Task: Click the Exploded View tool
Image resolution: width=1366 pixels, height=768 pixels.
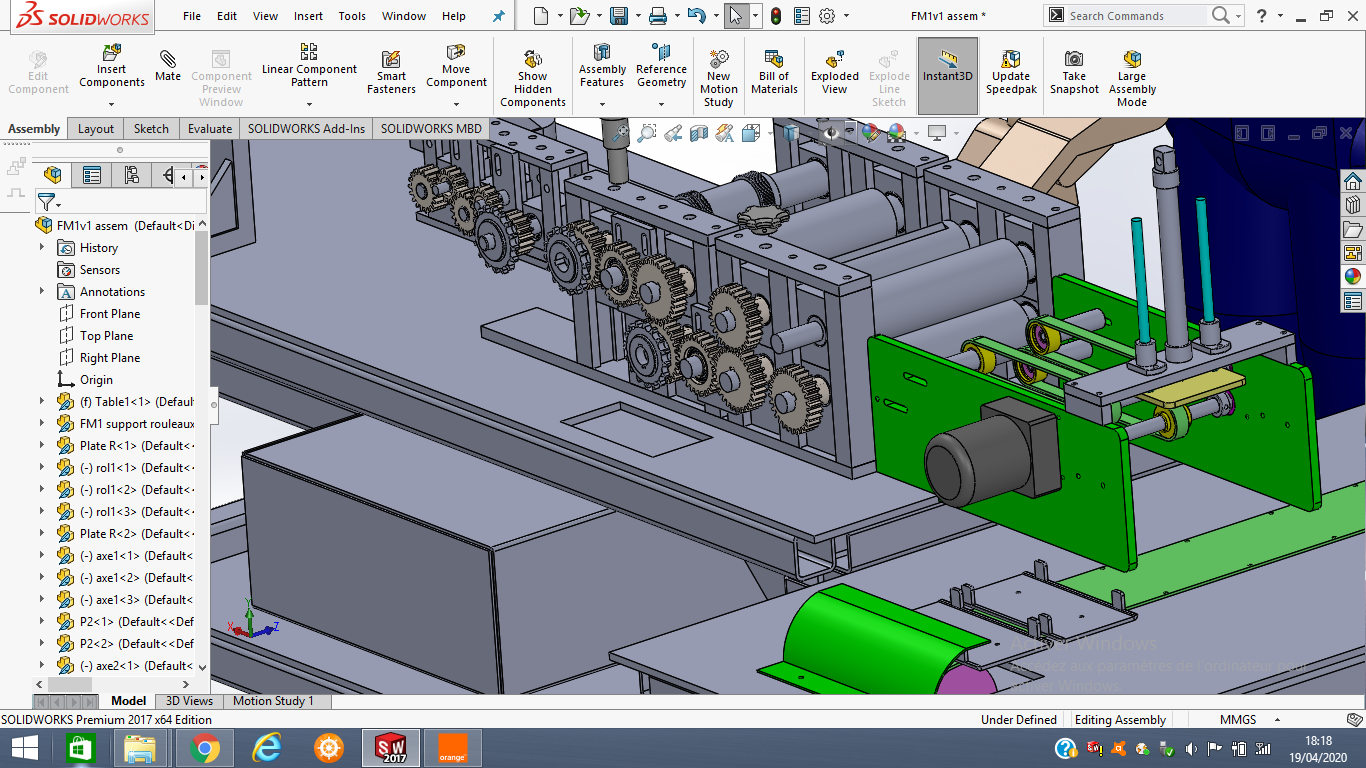Action: [835, 73]
